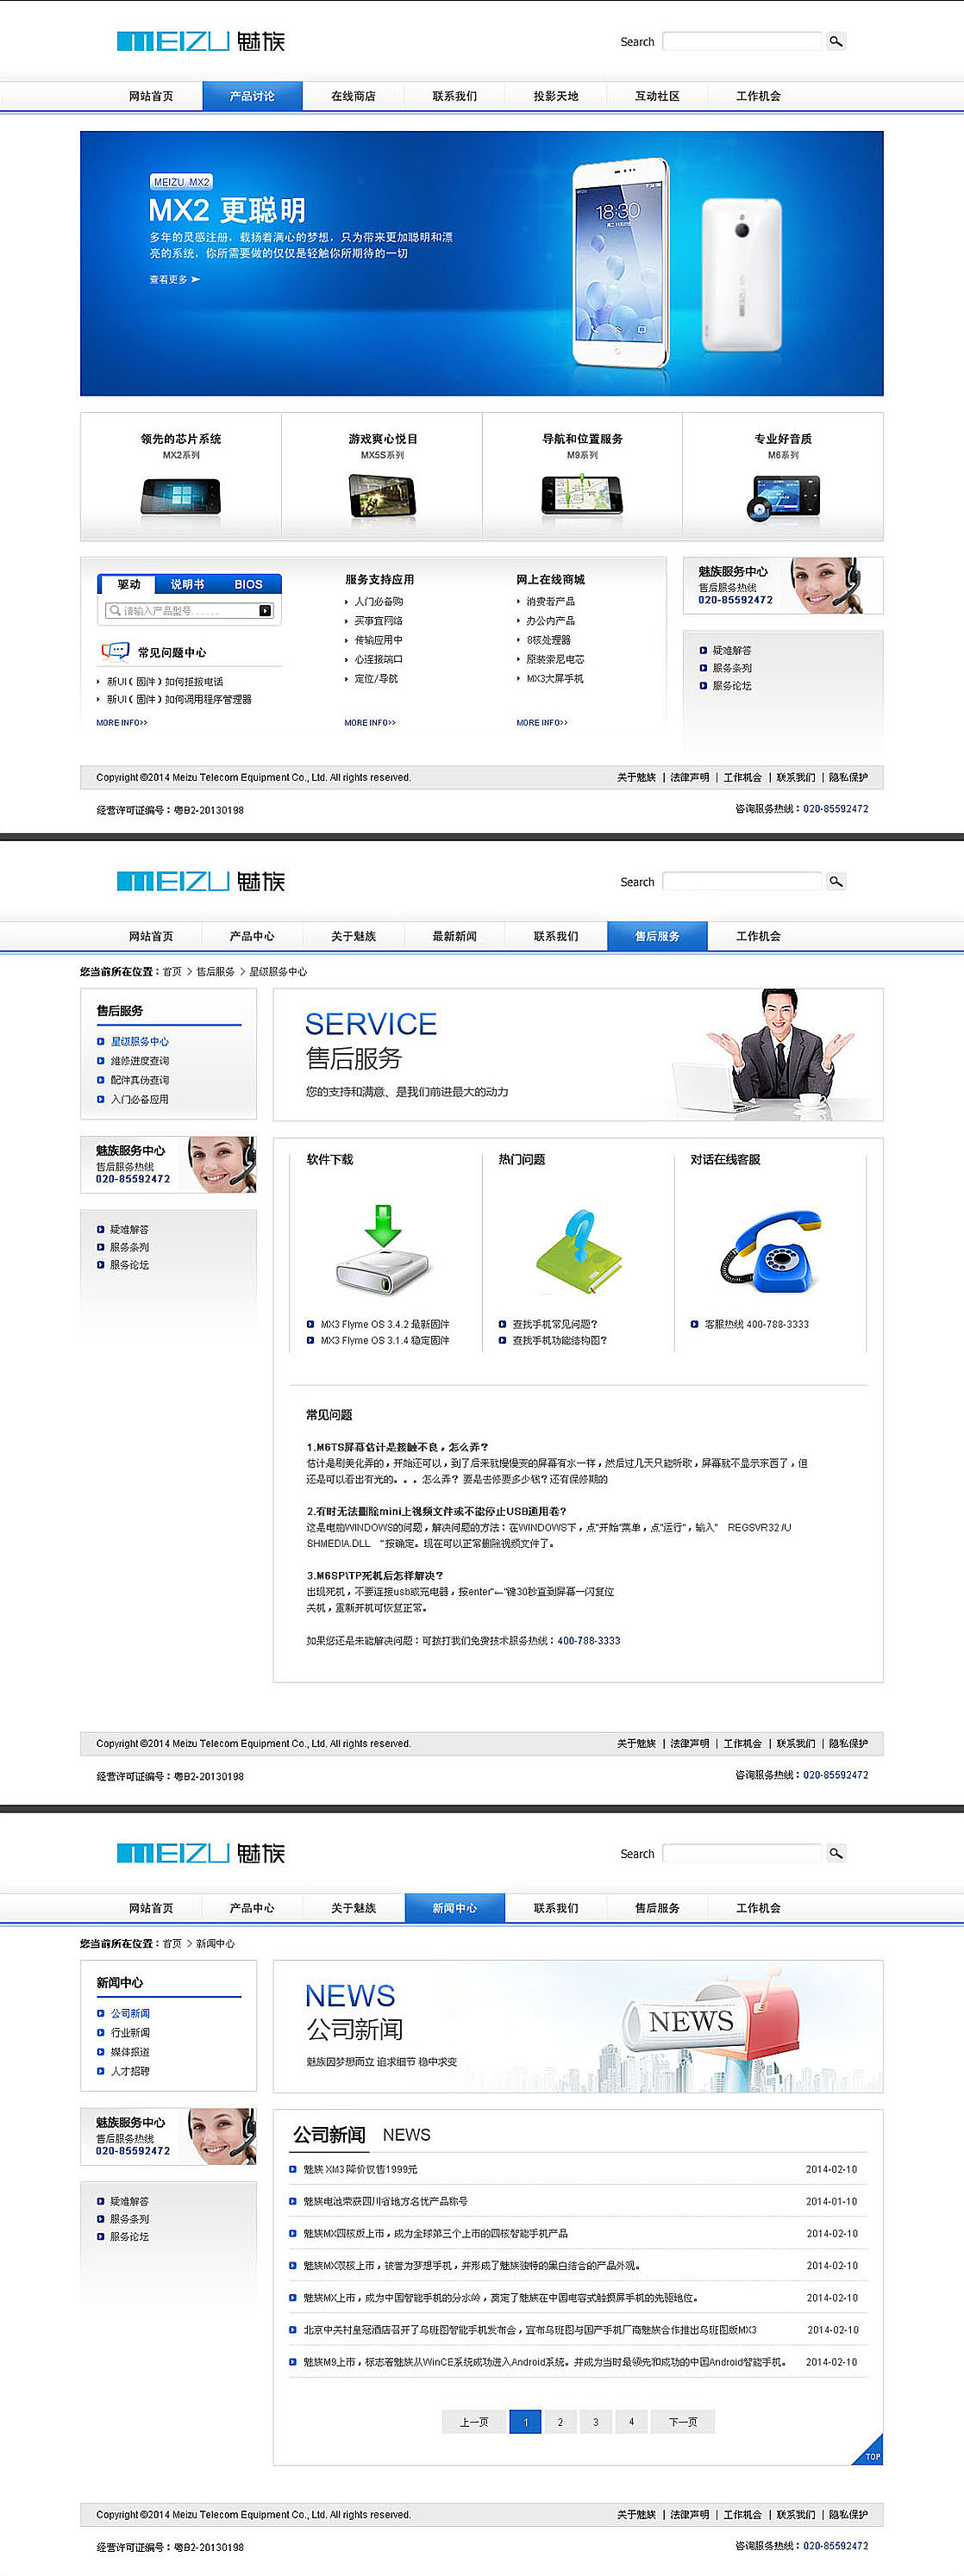Screen dimensions: 964x2576
Task: Click the MEIZU logo on the MX2 homepage
Action: [201, 41]
